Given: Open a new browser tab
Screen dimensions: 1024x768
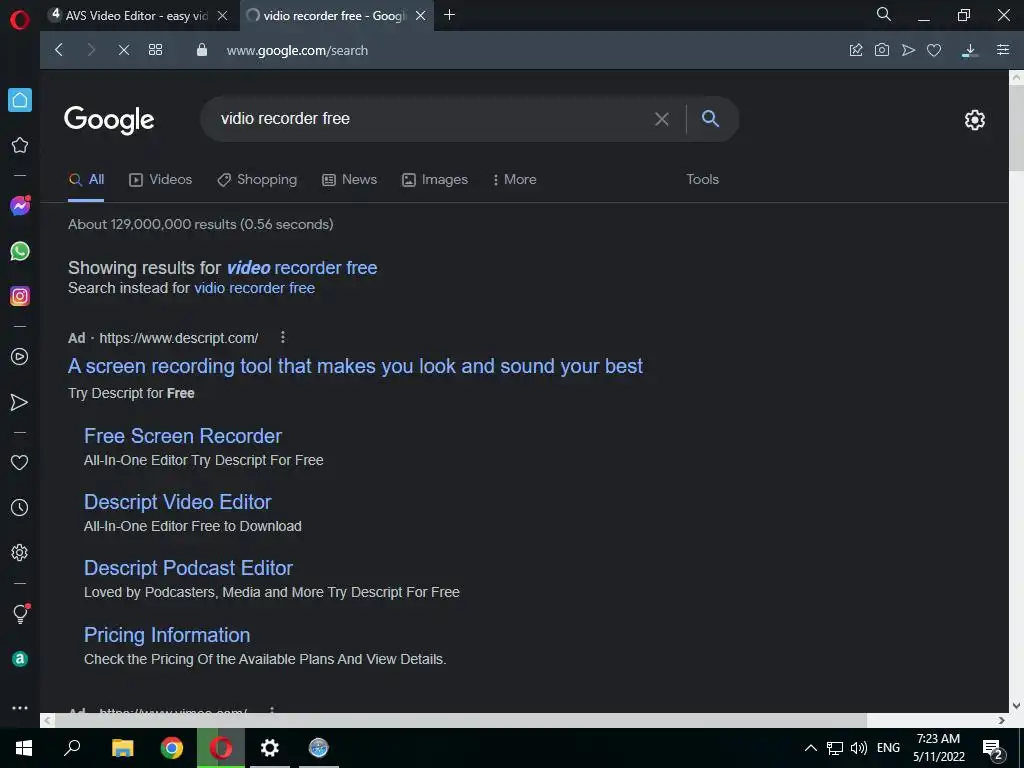Looking at the screenshot, I should (449, 15).
